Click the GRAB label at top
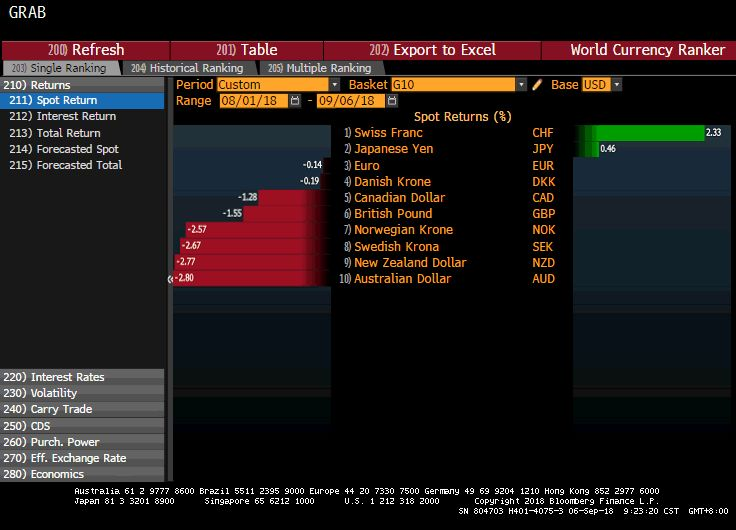The width and height of the screenshot is (736, 530). 27,12
